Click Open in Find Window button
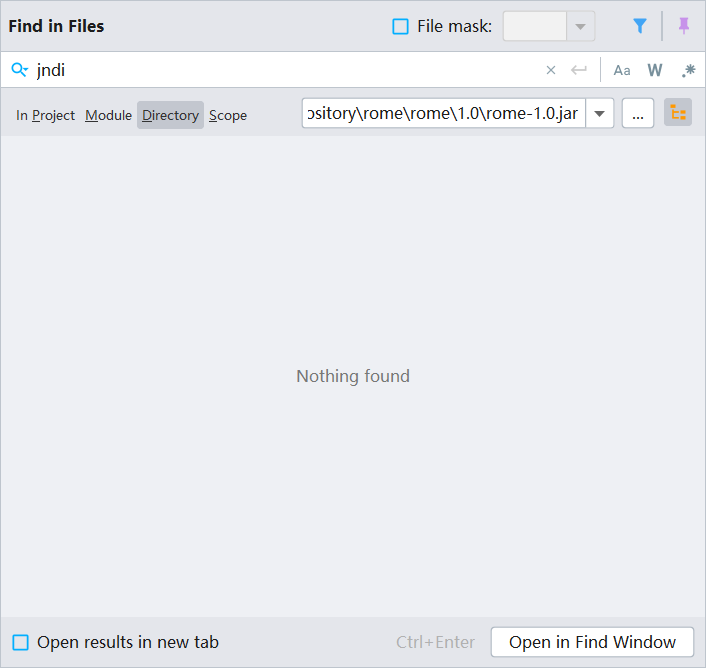 pyautogui.click(x=592, y=642)
